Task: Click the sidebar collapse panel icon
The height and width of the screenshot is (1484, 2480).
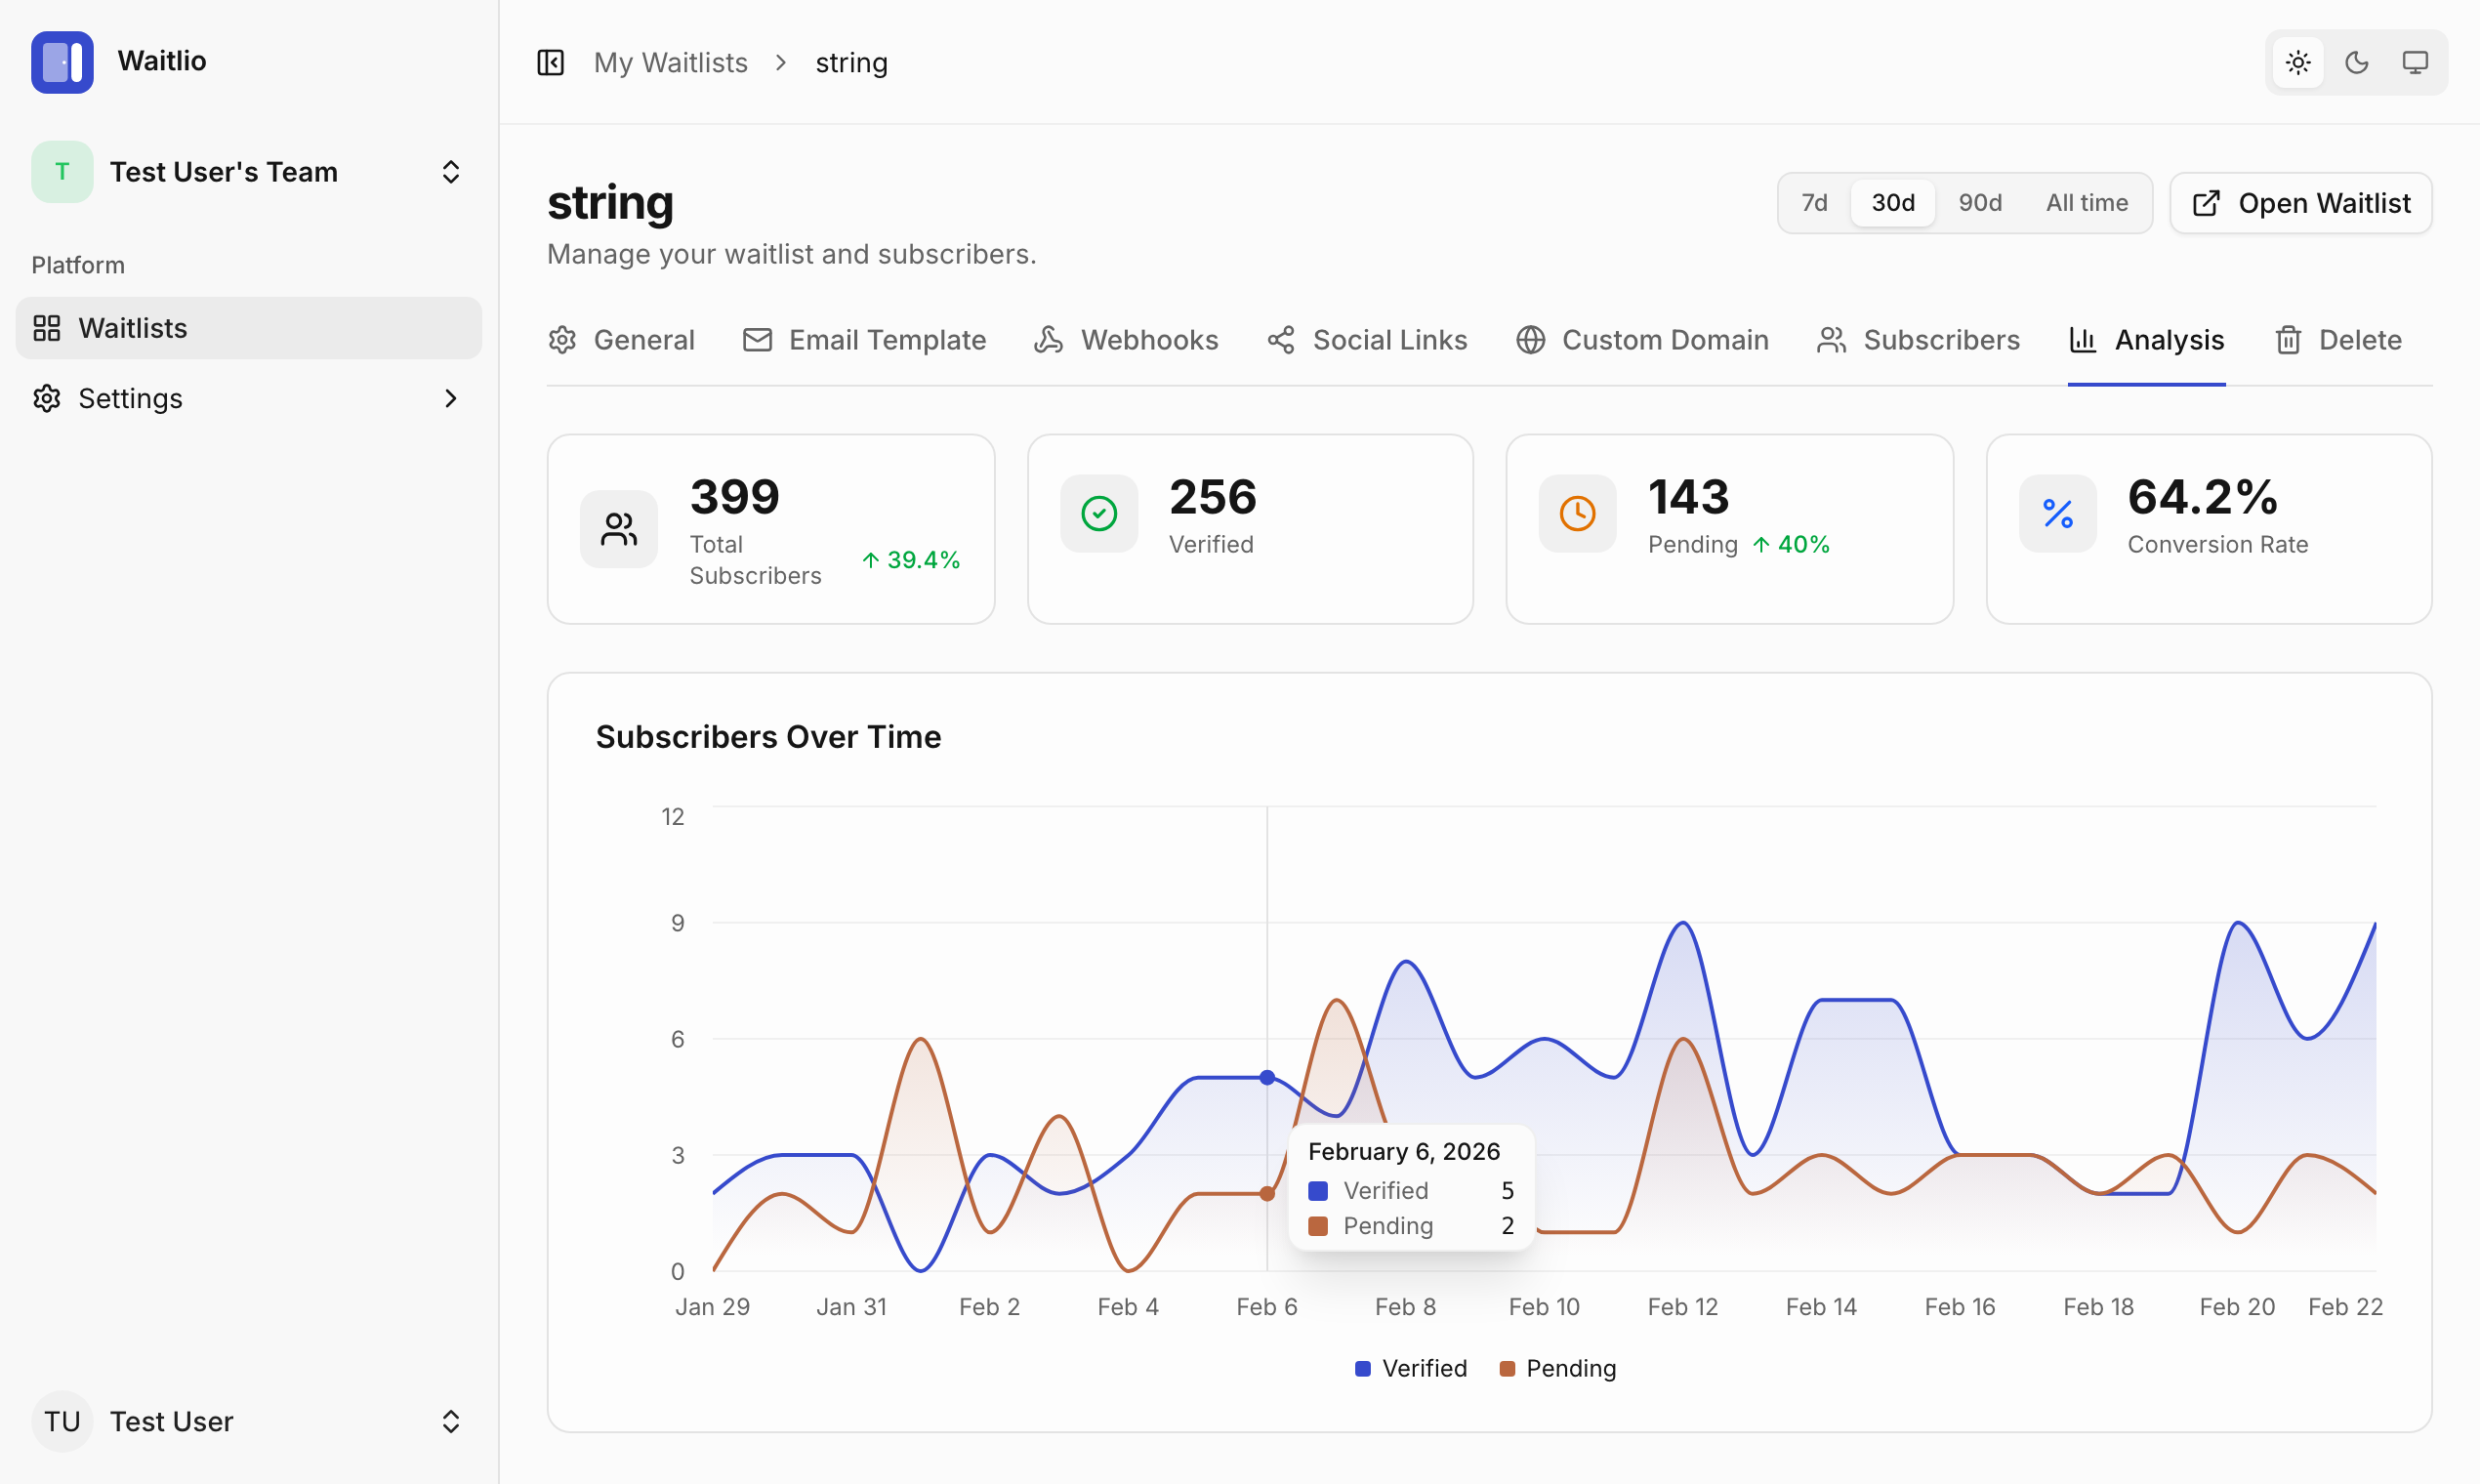Action: click(551, 63)
